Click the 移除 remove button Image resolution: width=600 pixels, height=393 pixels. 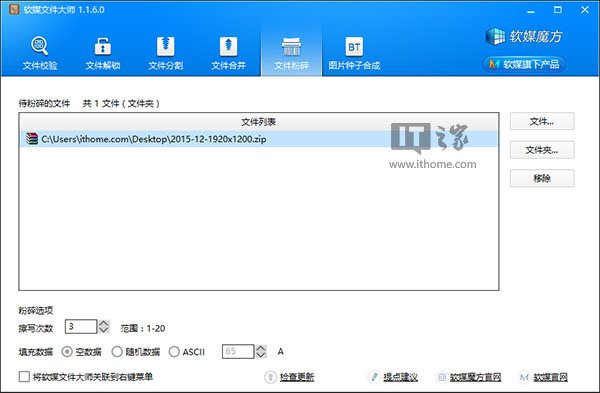542,178
